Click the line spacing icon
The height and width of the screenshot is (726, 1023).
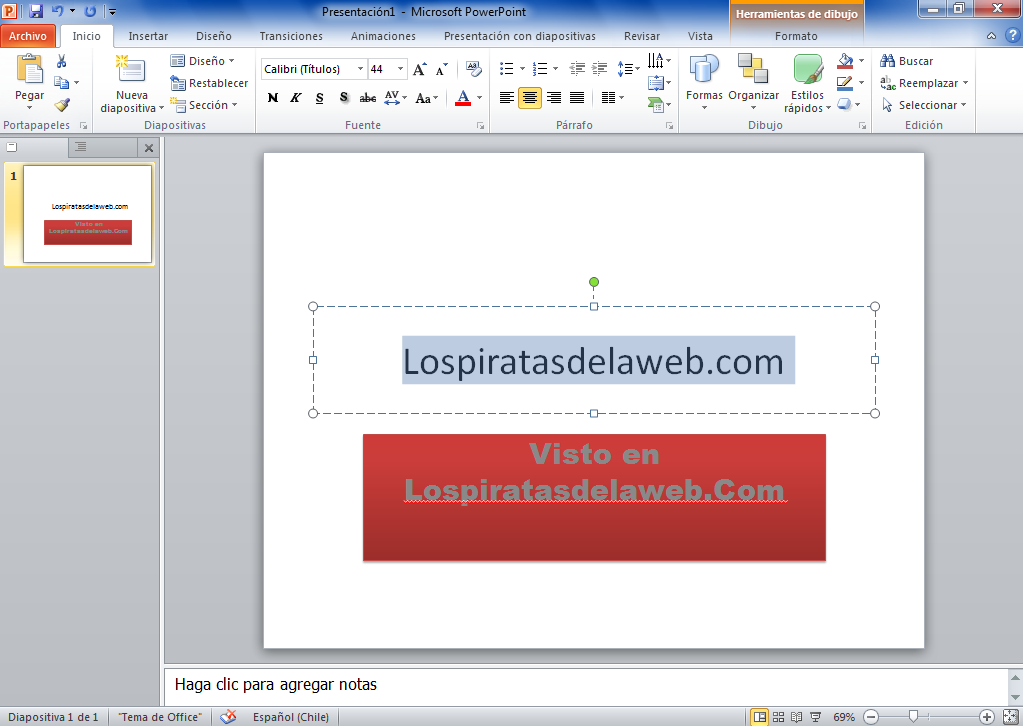pyautogui.click(x=625, y=68)
